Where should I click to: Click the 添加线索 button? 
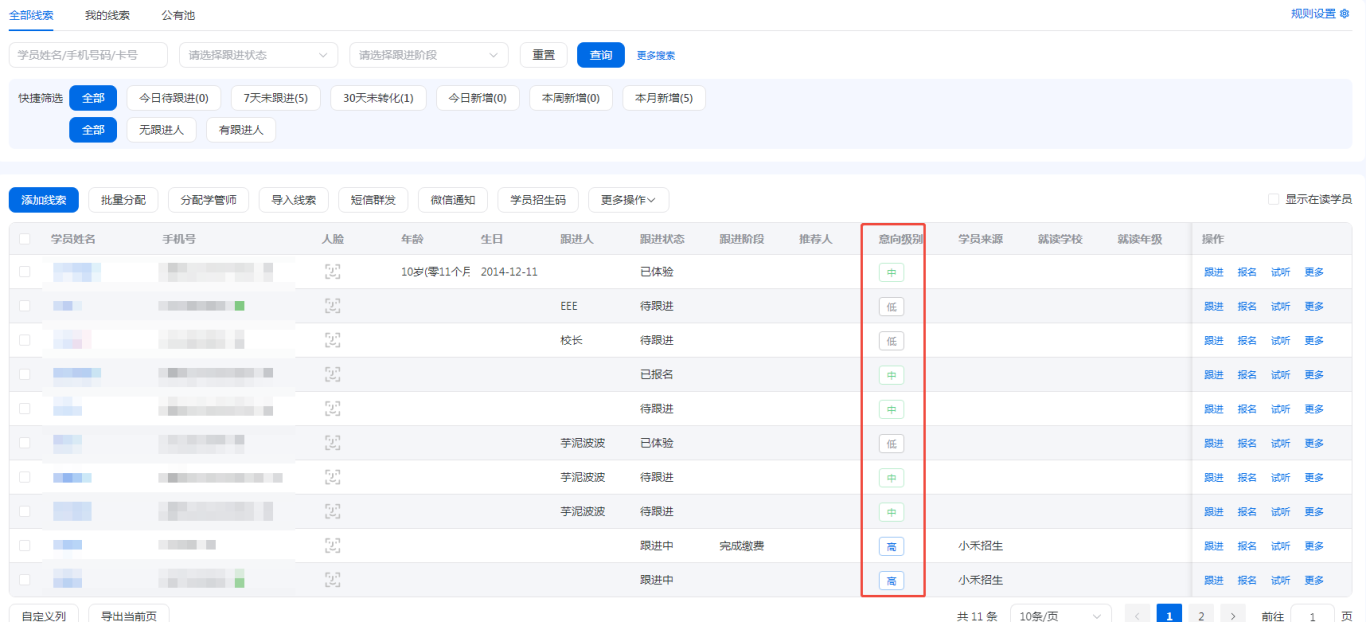44,200
